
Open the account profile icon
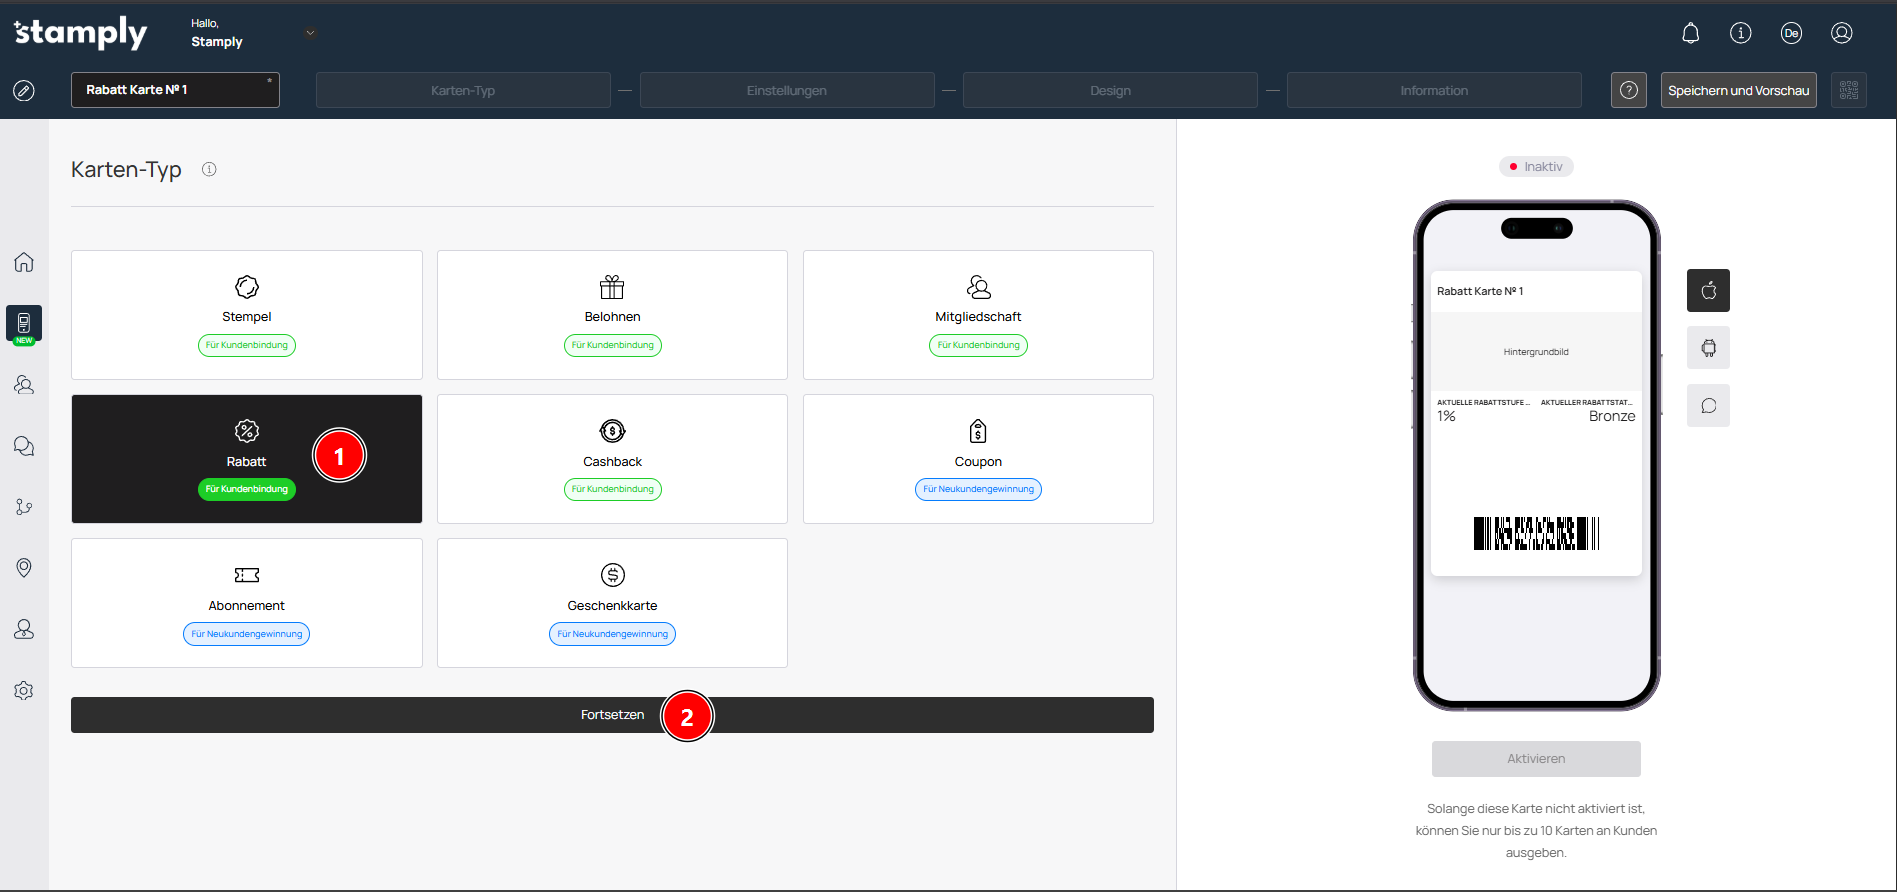[1841, 33]
